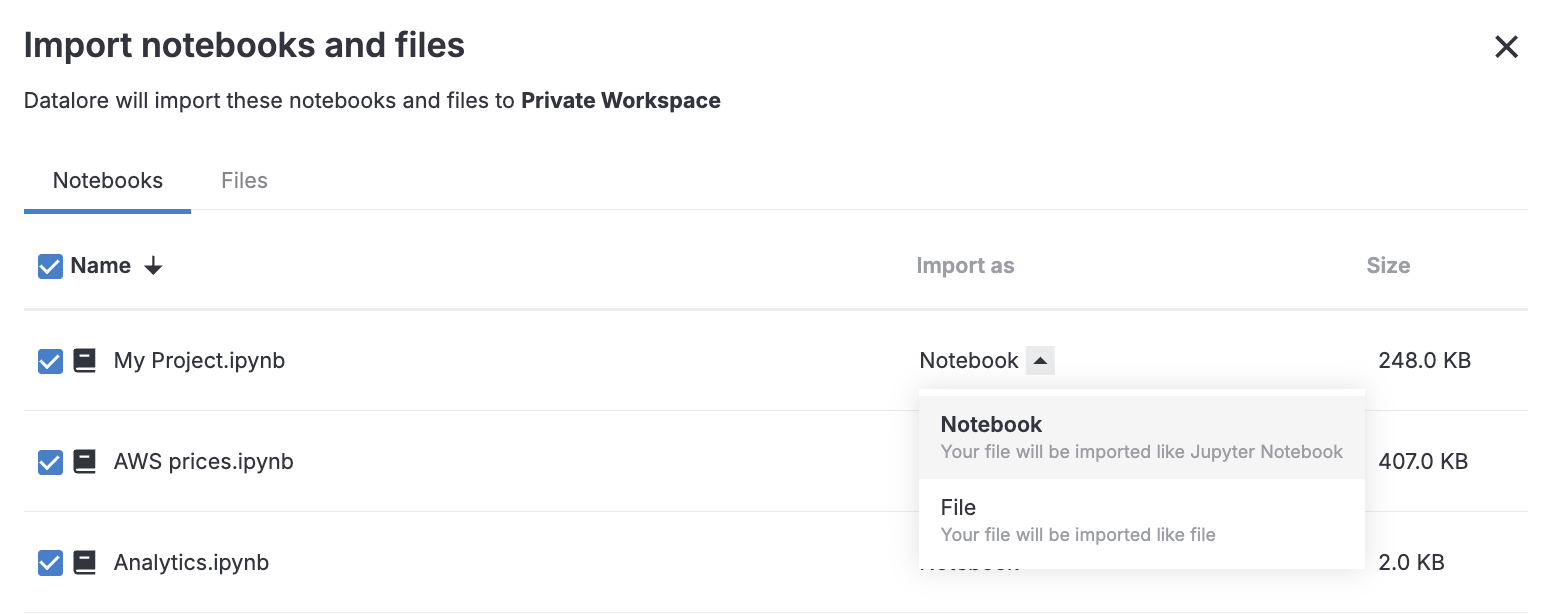
Task: Uncheck the select-all checkbox in the header
Action: [50, 266]
